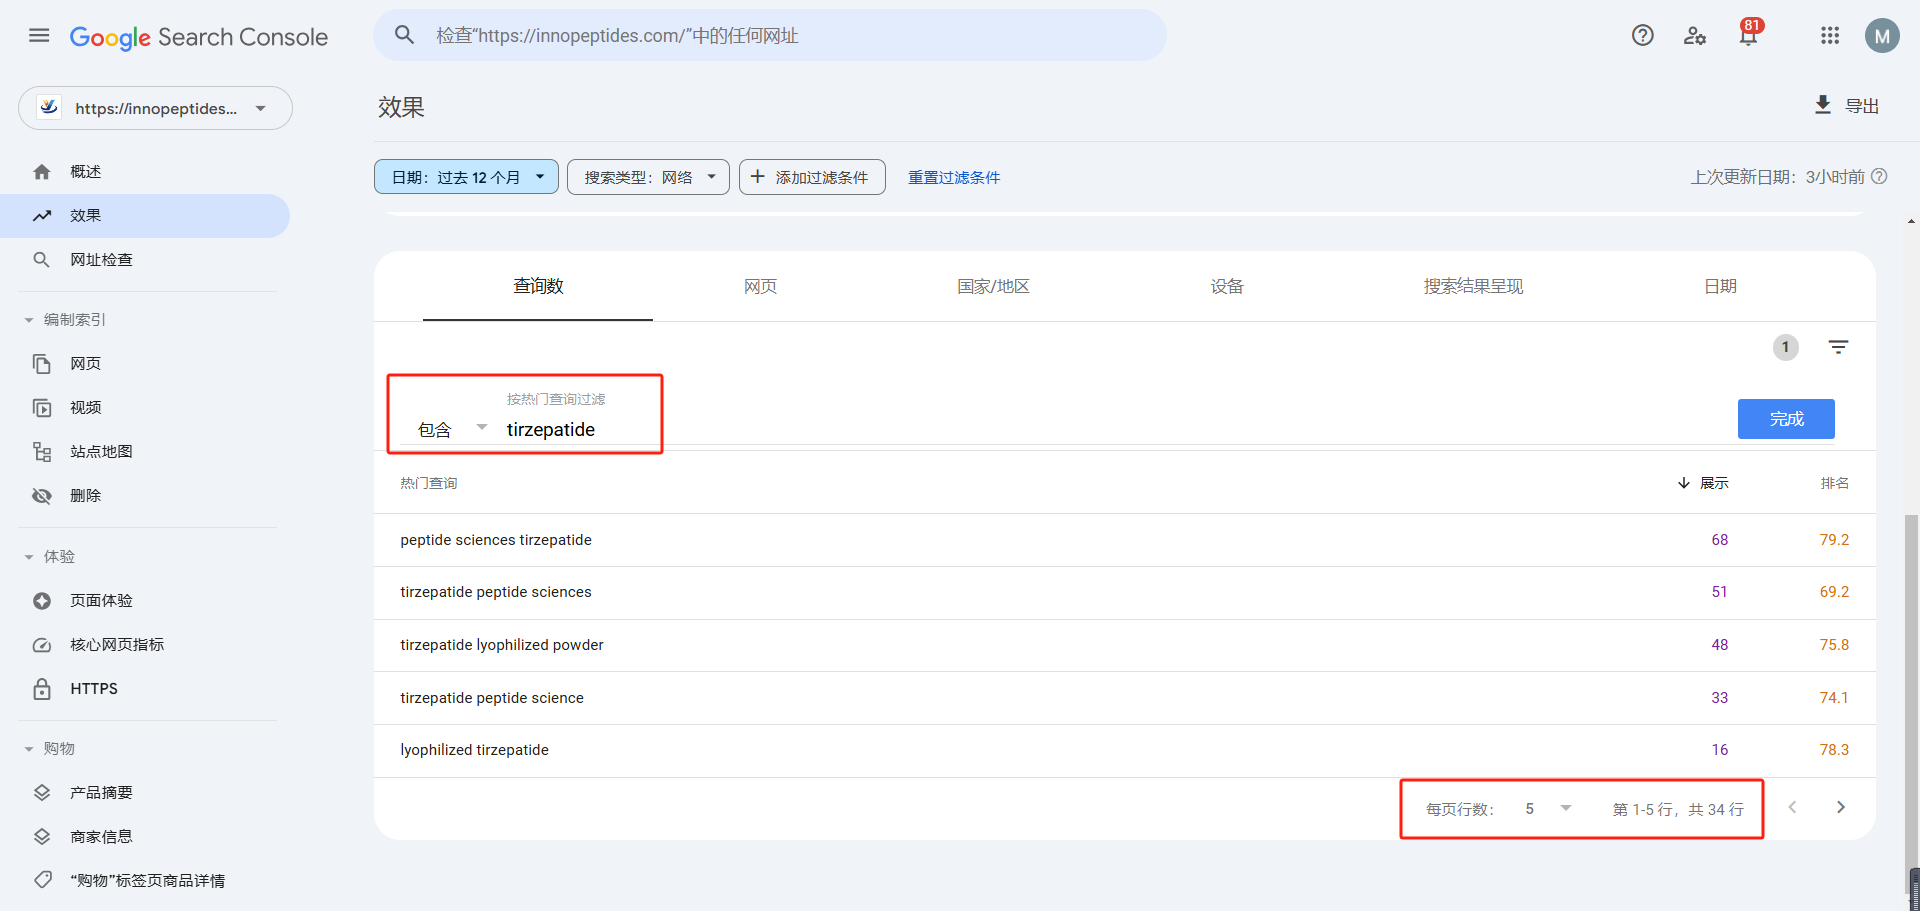Open the help question mark icon
1920x911 pixels.
coord(1643,36)
